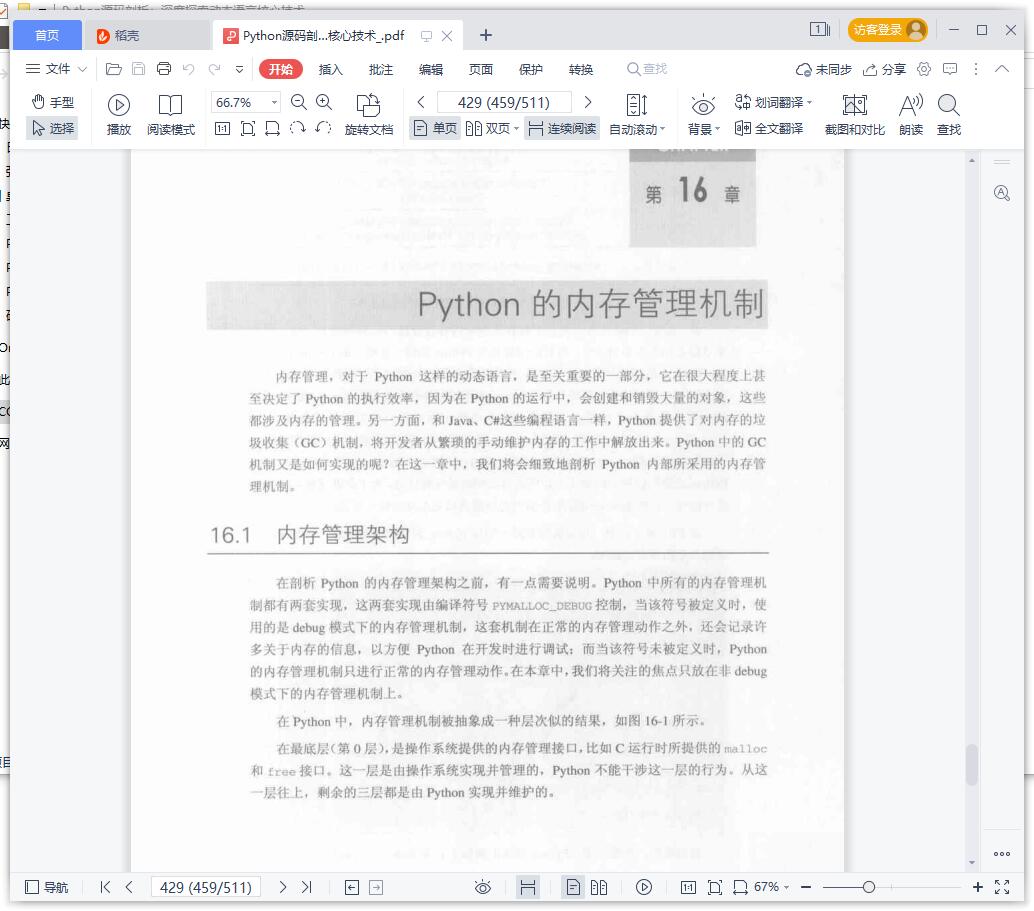This screenshot has height=911, width=1034.
Task: Open 首页 home tab
Action: [47, 36]
